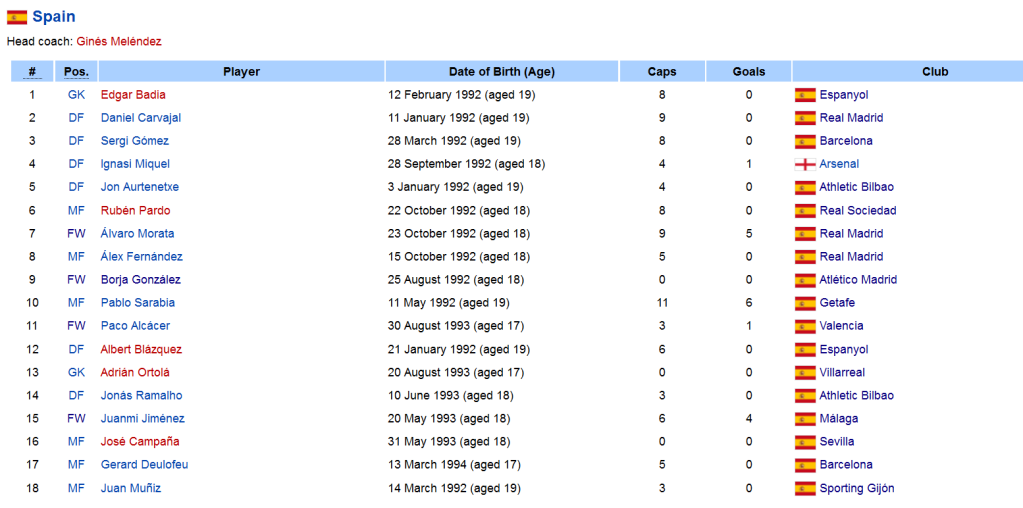Open the Spain heading link
The height and width of the screenshot is (508, 1023).
tap(53, 17)
